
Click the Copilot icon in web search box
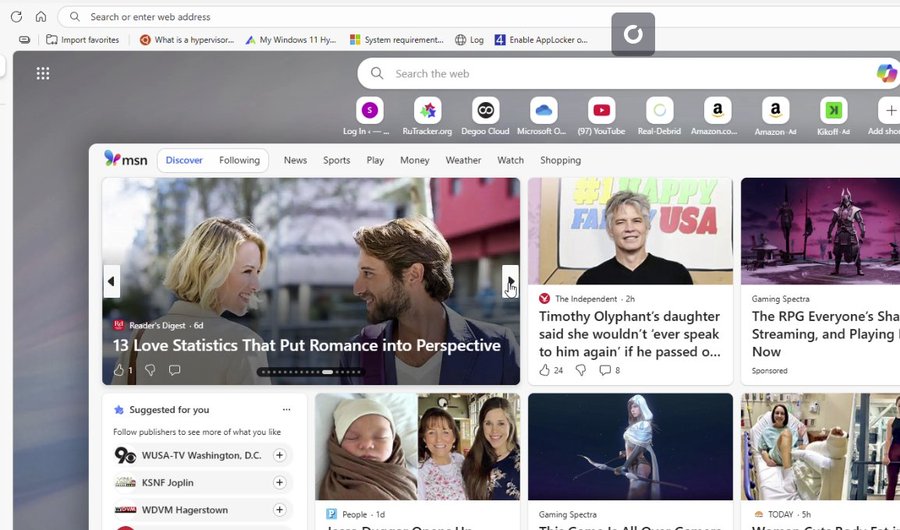tap(886, 73)
